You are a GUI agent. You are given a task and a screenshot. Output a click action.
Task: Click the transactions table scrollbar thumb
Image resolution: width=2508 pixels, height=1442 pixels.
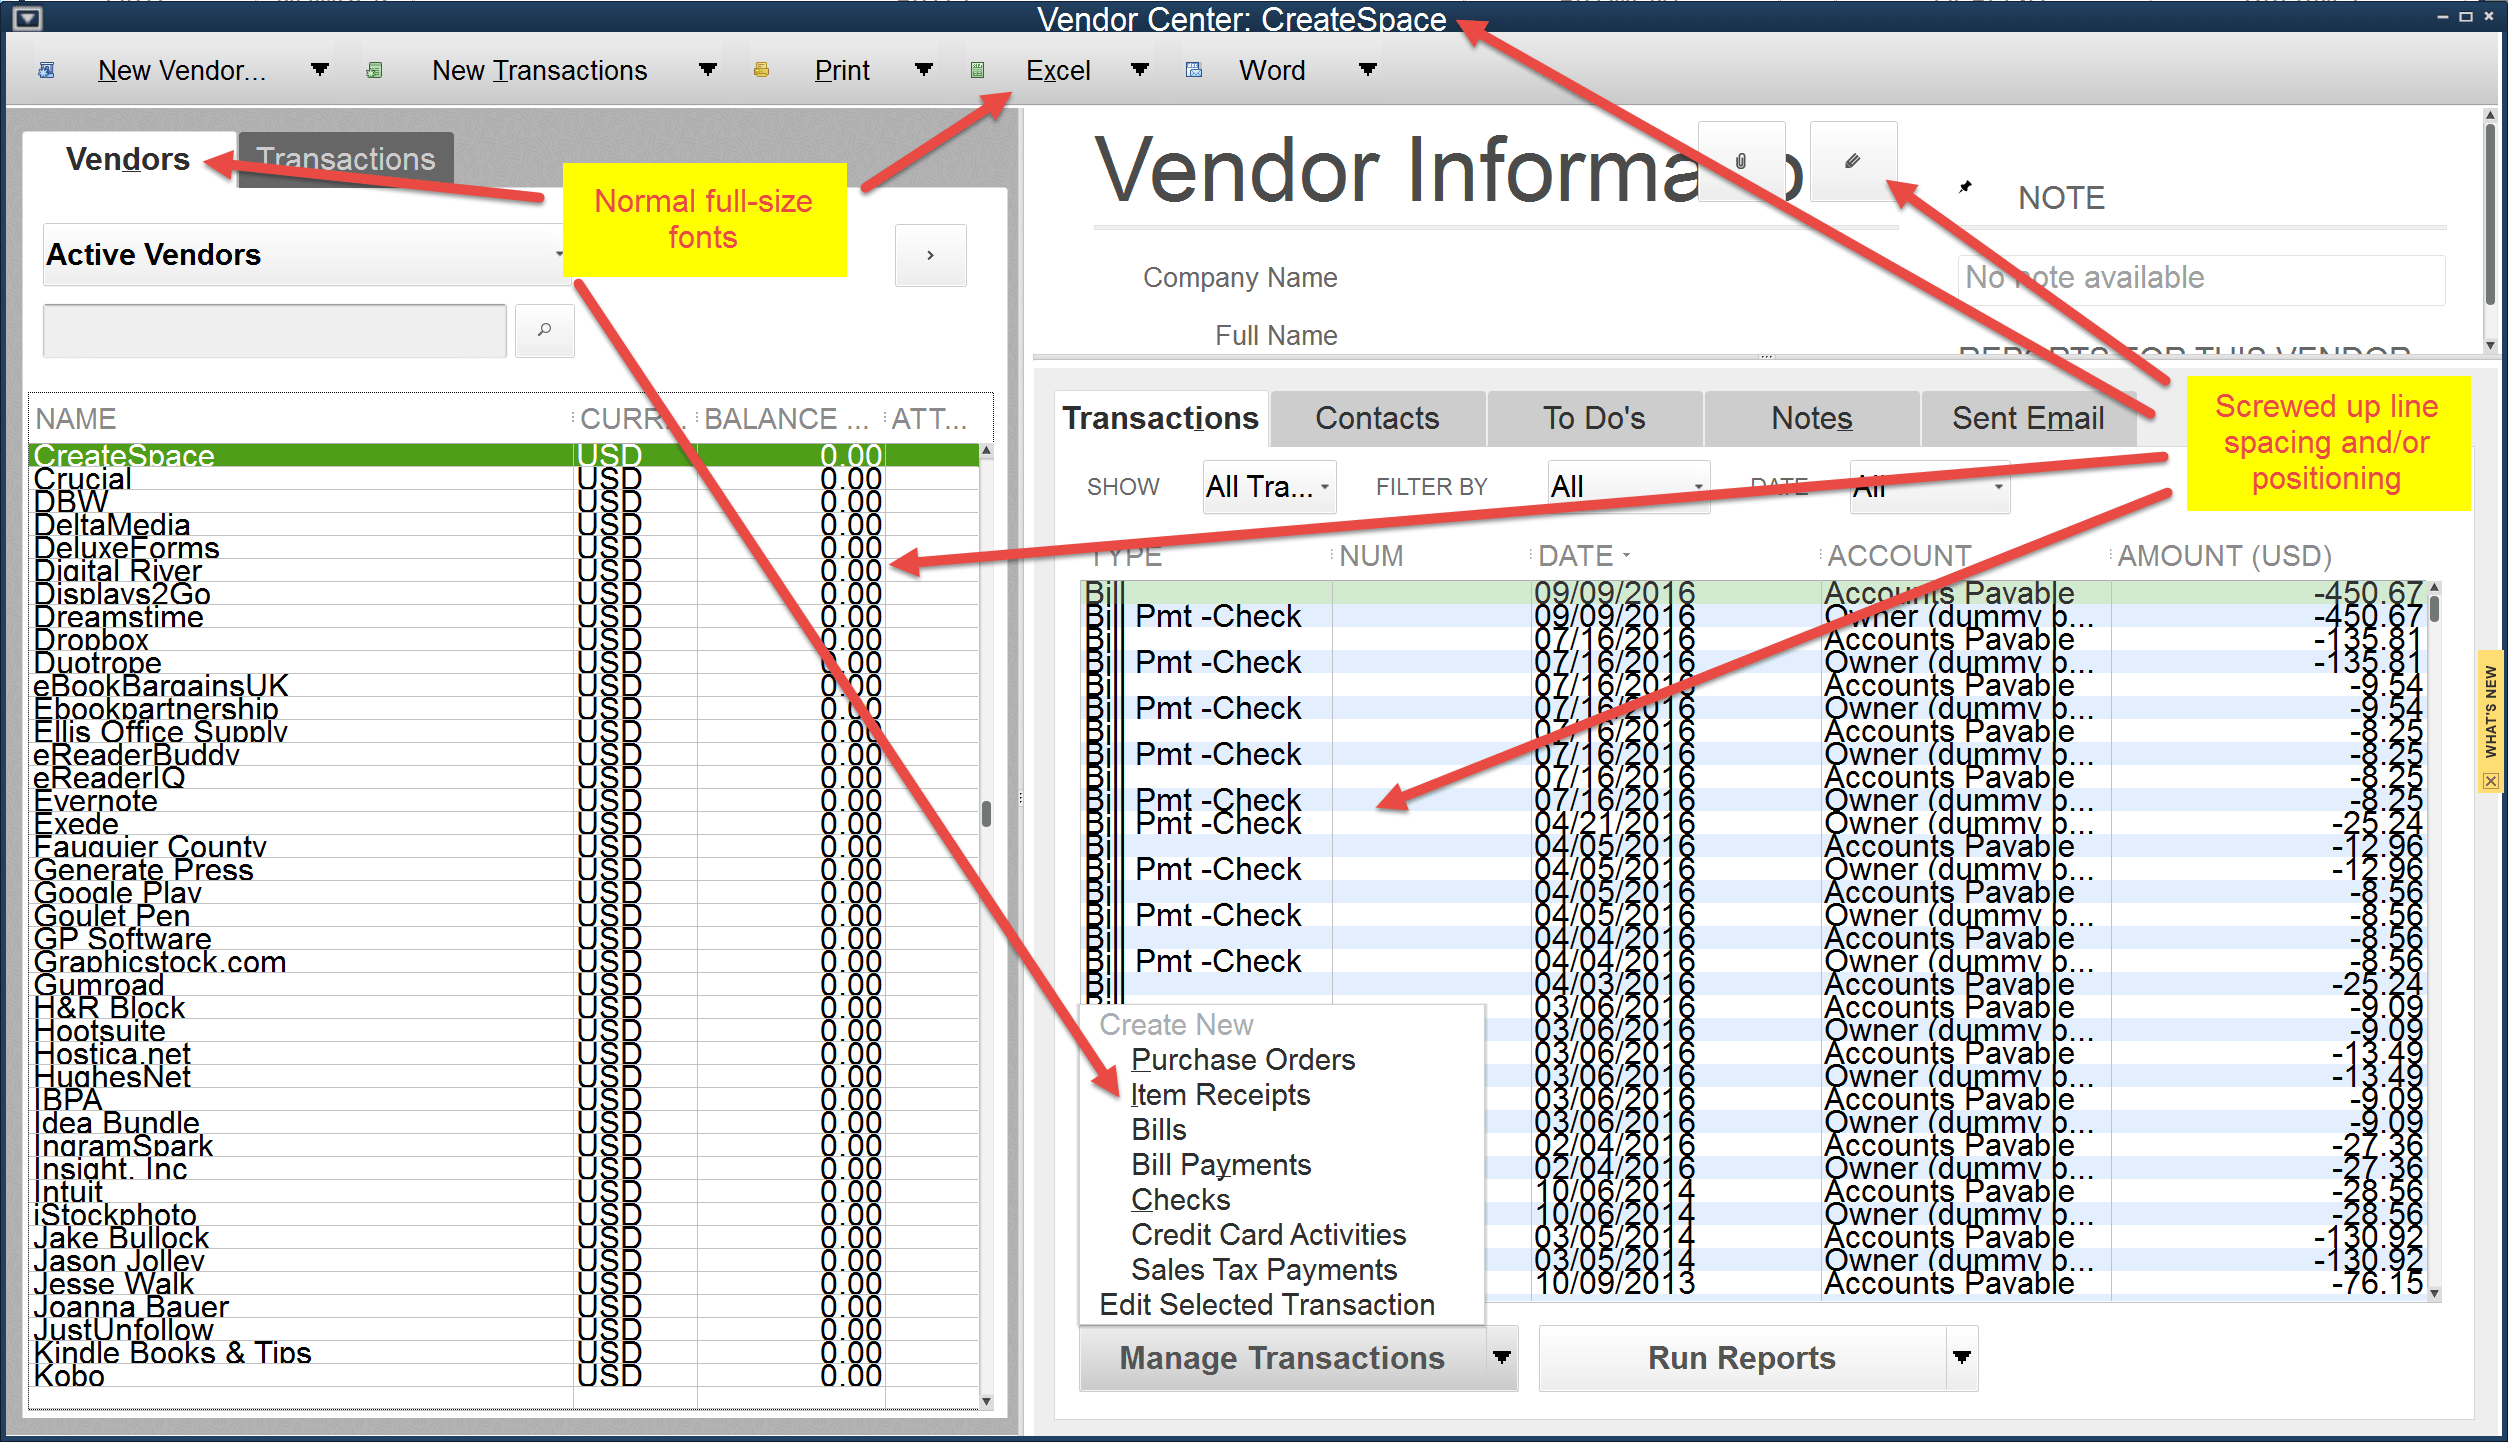coord(2434,609)
